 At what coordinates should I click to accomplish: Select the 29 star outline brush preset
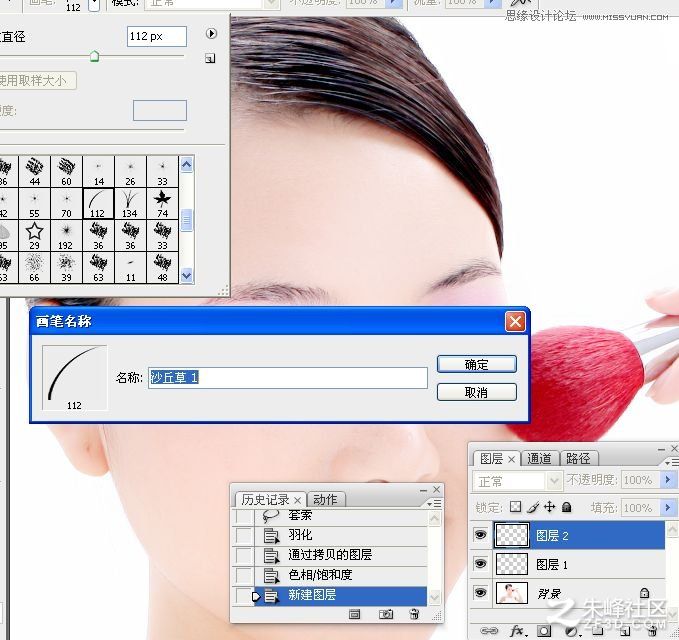coord(34,235)
